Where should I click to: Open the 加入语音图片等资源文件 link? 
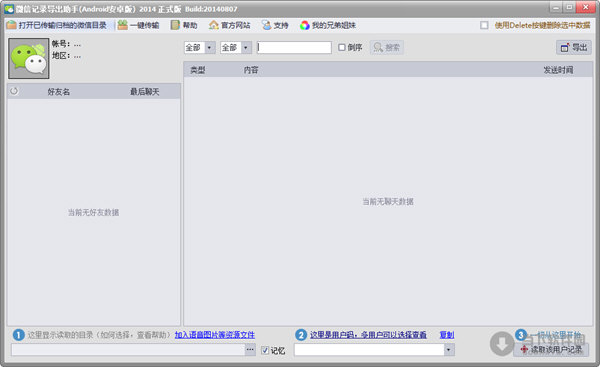215,335
